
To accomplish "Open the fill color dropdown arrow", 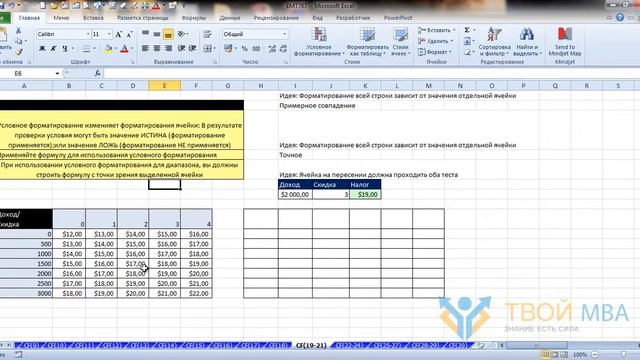I will pos(116,49).
